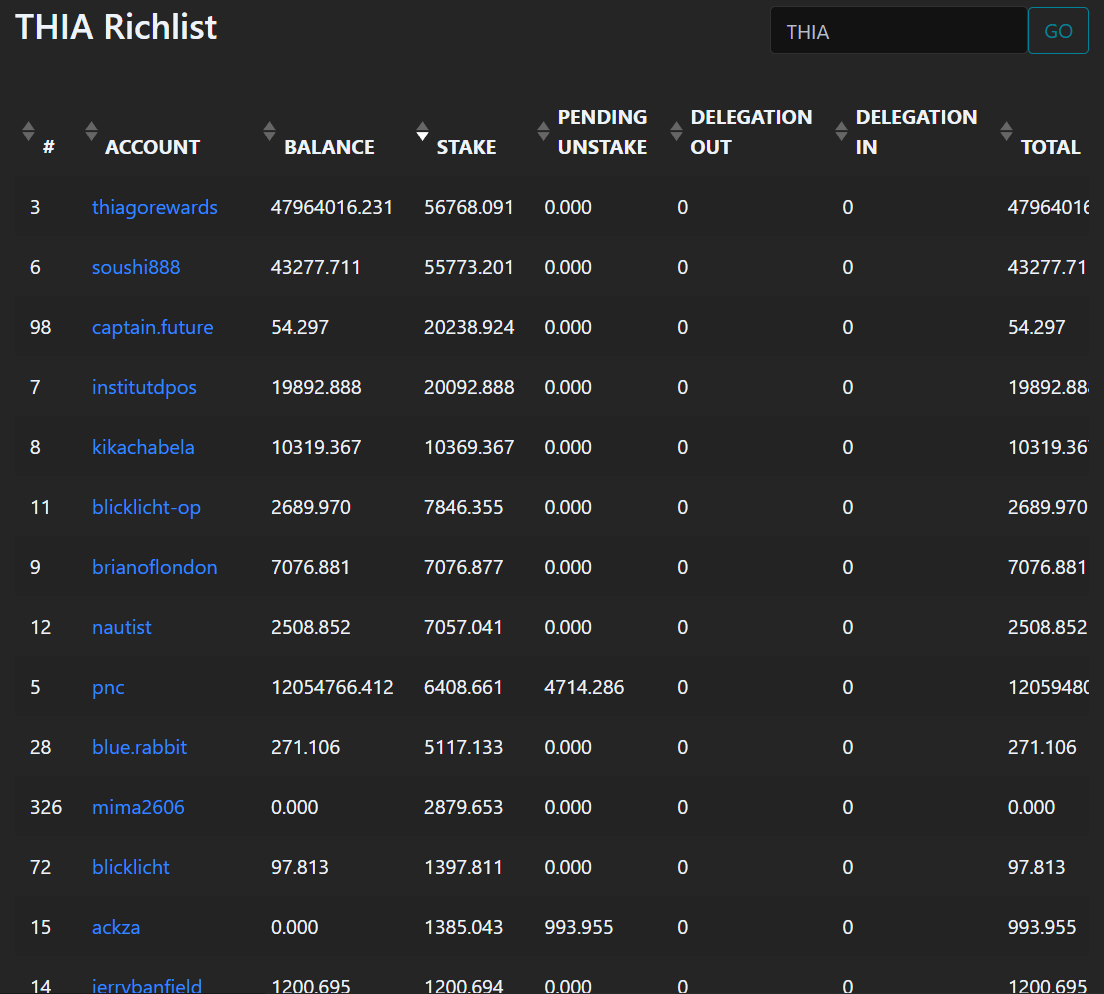
Task: Select balance value 7076.881
Action: click(x=310, y=567)
